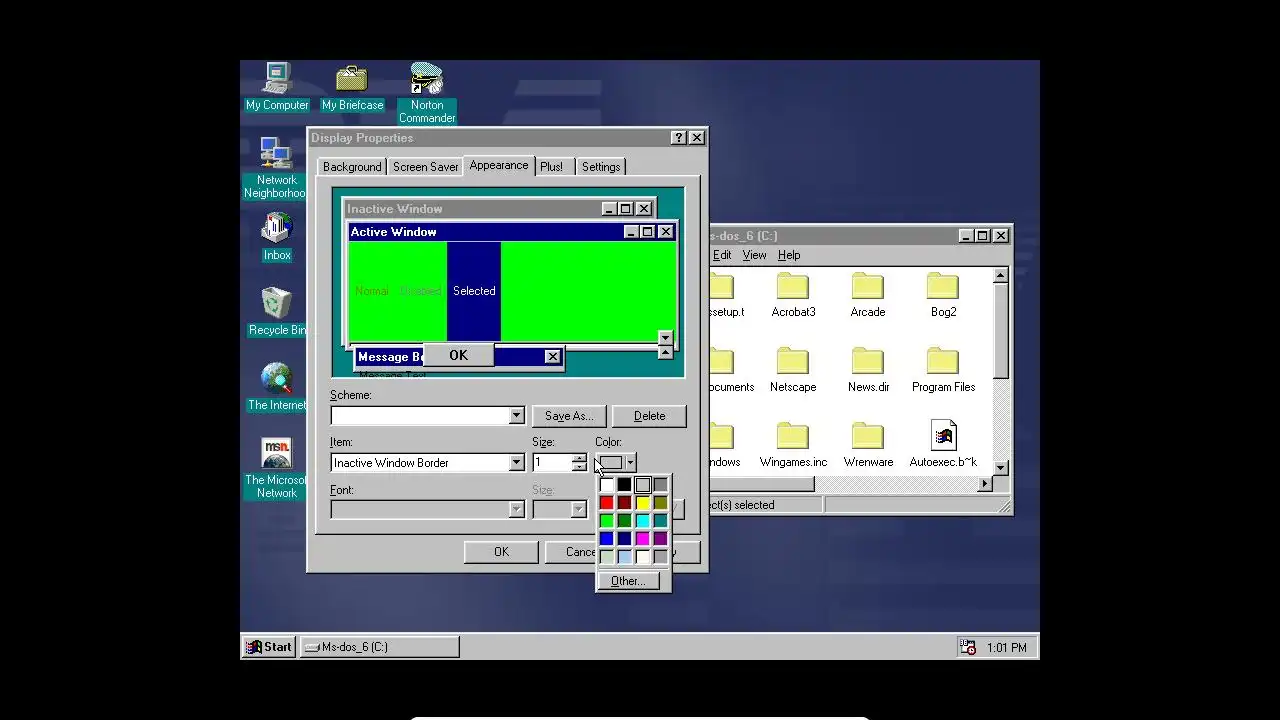Pick the bright red color swatch
Viewport: 1280px width, 720px height.
click(606, 503)
